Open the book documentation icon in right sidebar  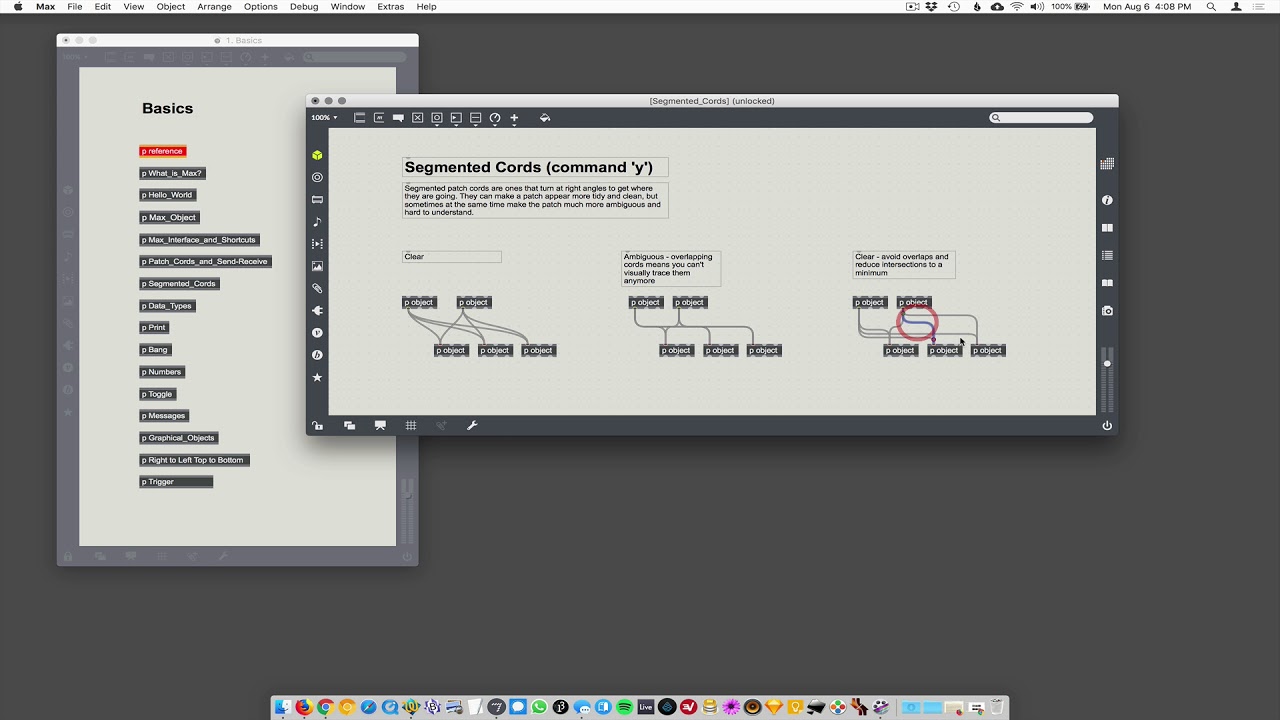click(1107, 283)
